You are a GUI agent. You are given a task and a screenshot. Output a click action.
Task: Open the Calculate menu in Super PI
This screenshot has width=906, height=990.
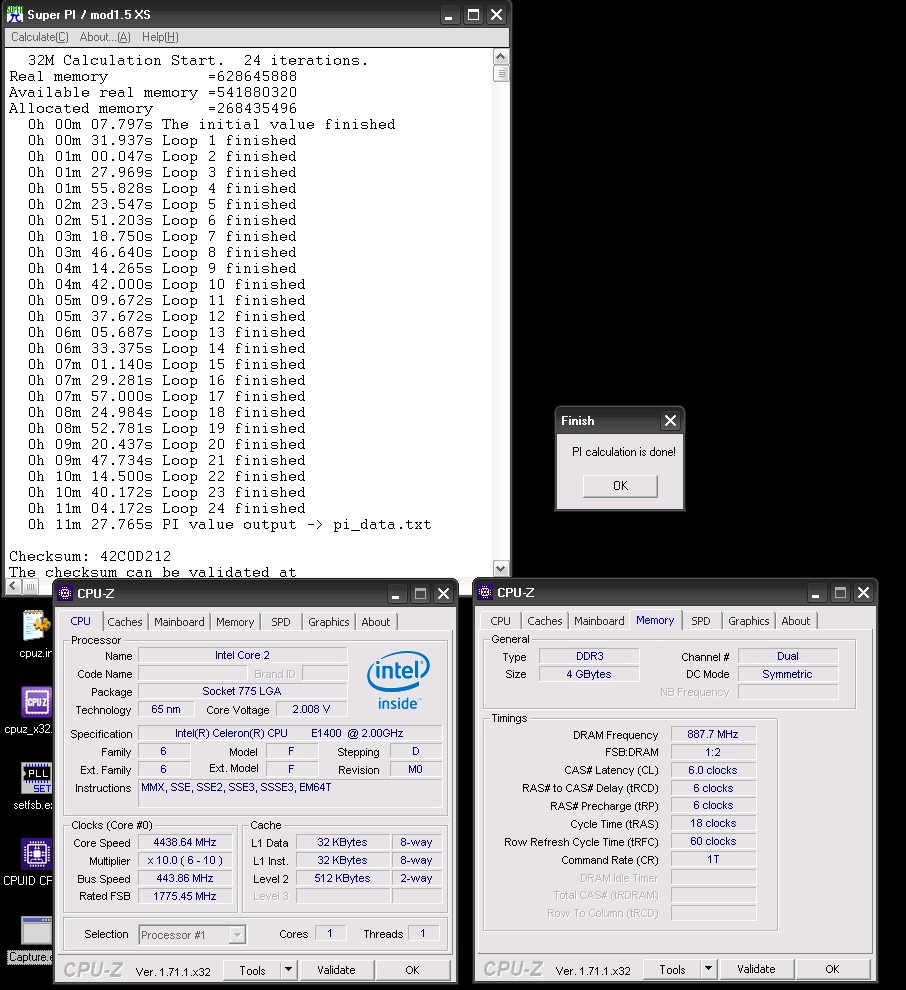[40, 37]
